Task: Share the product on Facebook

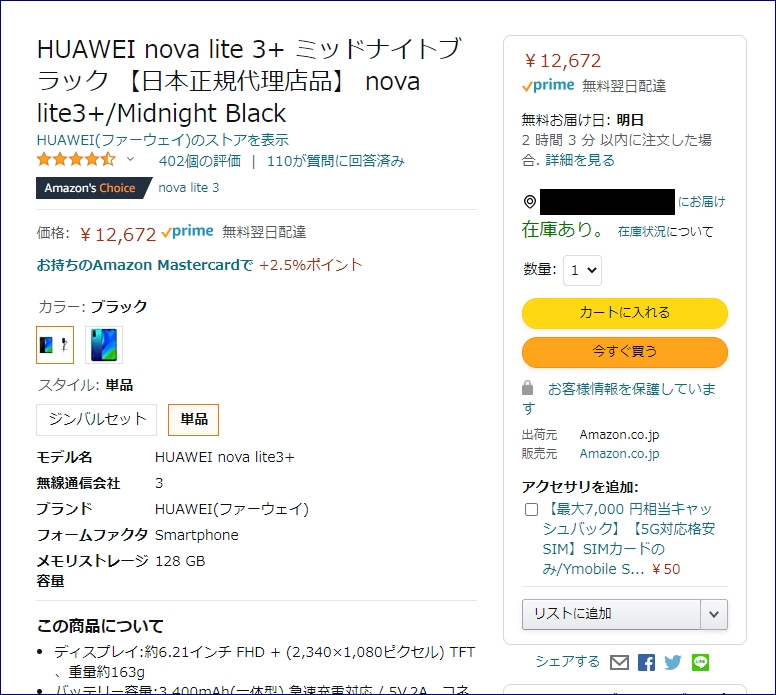Action: (x=646, y=662)
